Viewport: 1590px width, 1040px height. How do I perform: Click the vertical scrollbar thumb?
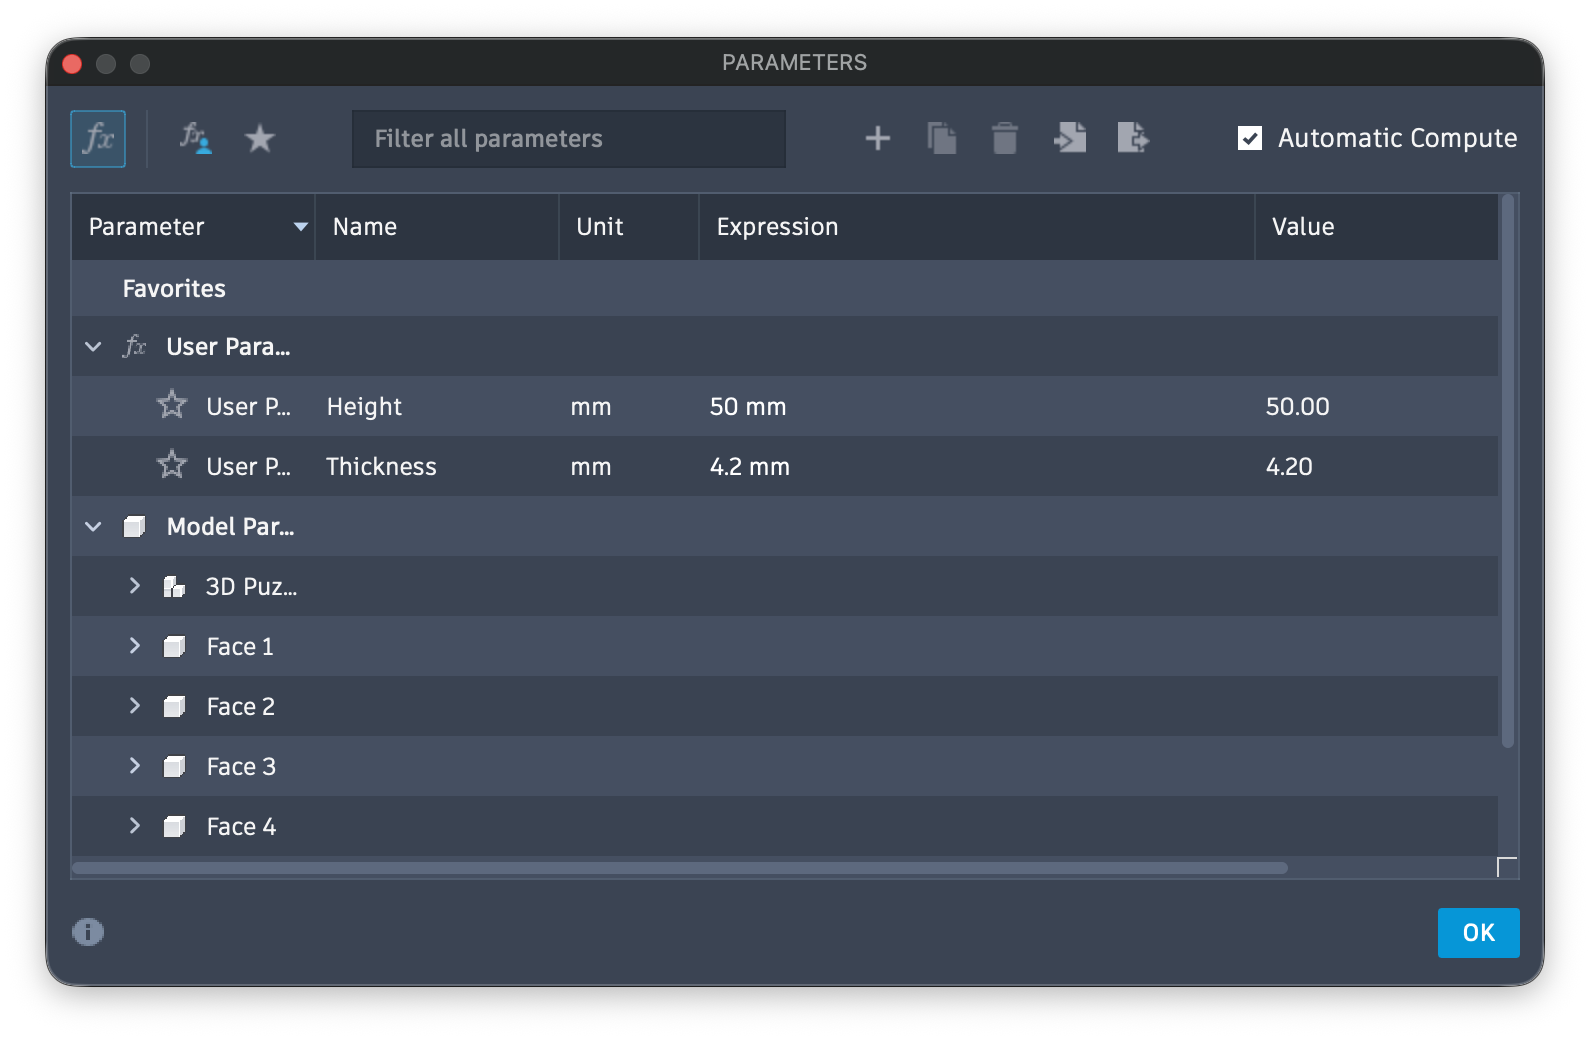click(1508, 470)
